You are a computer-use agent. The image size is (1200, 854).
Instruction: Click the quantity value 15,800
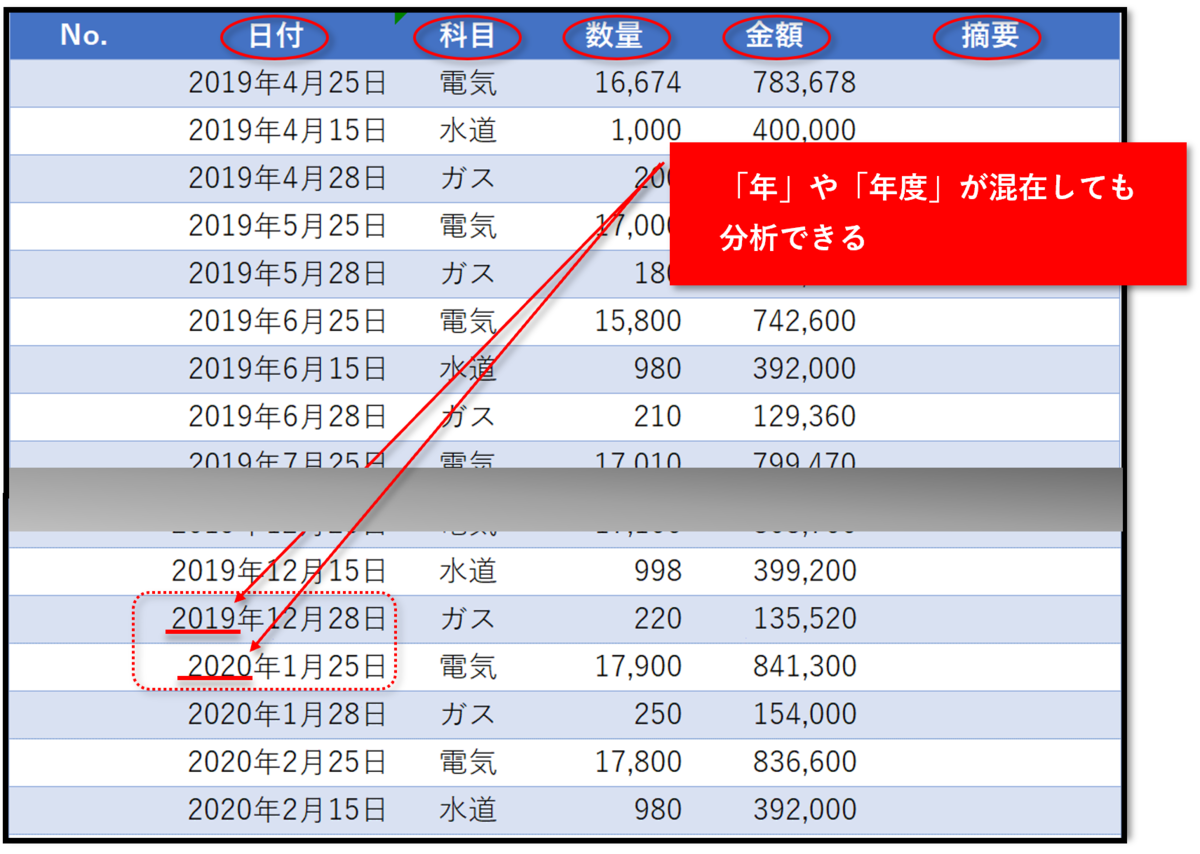[638, 321]
